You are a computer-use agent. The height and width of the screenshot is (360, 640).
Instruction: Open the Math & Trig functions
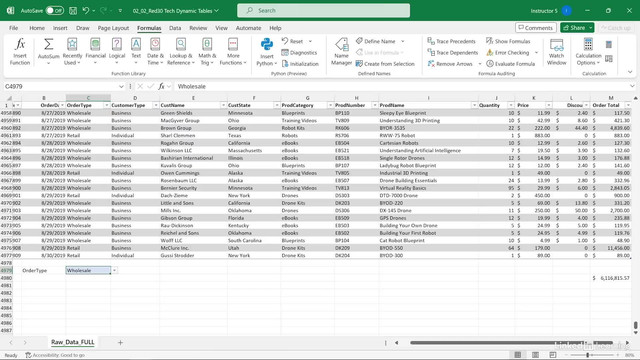(207, 51)
